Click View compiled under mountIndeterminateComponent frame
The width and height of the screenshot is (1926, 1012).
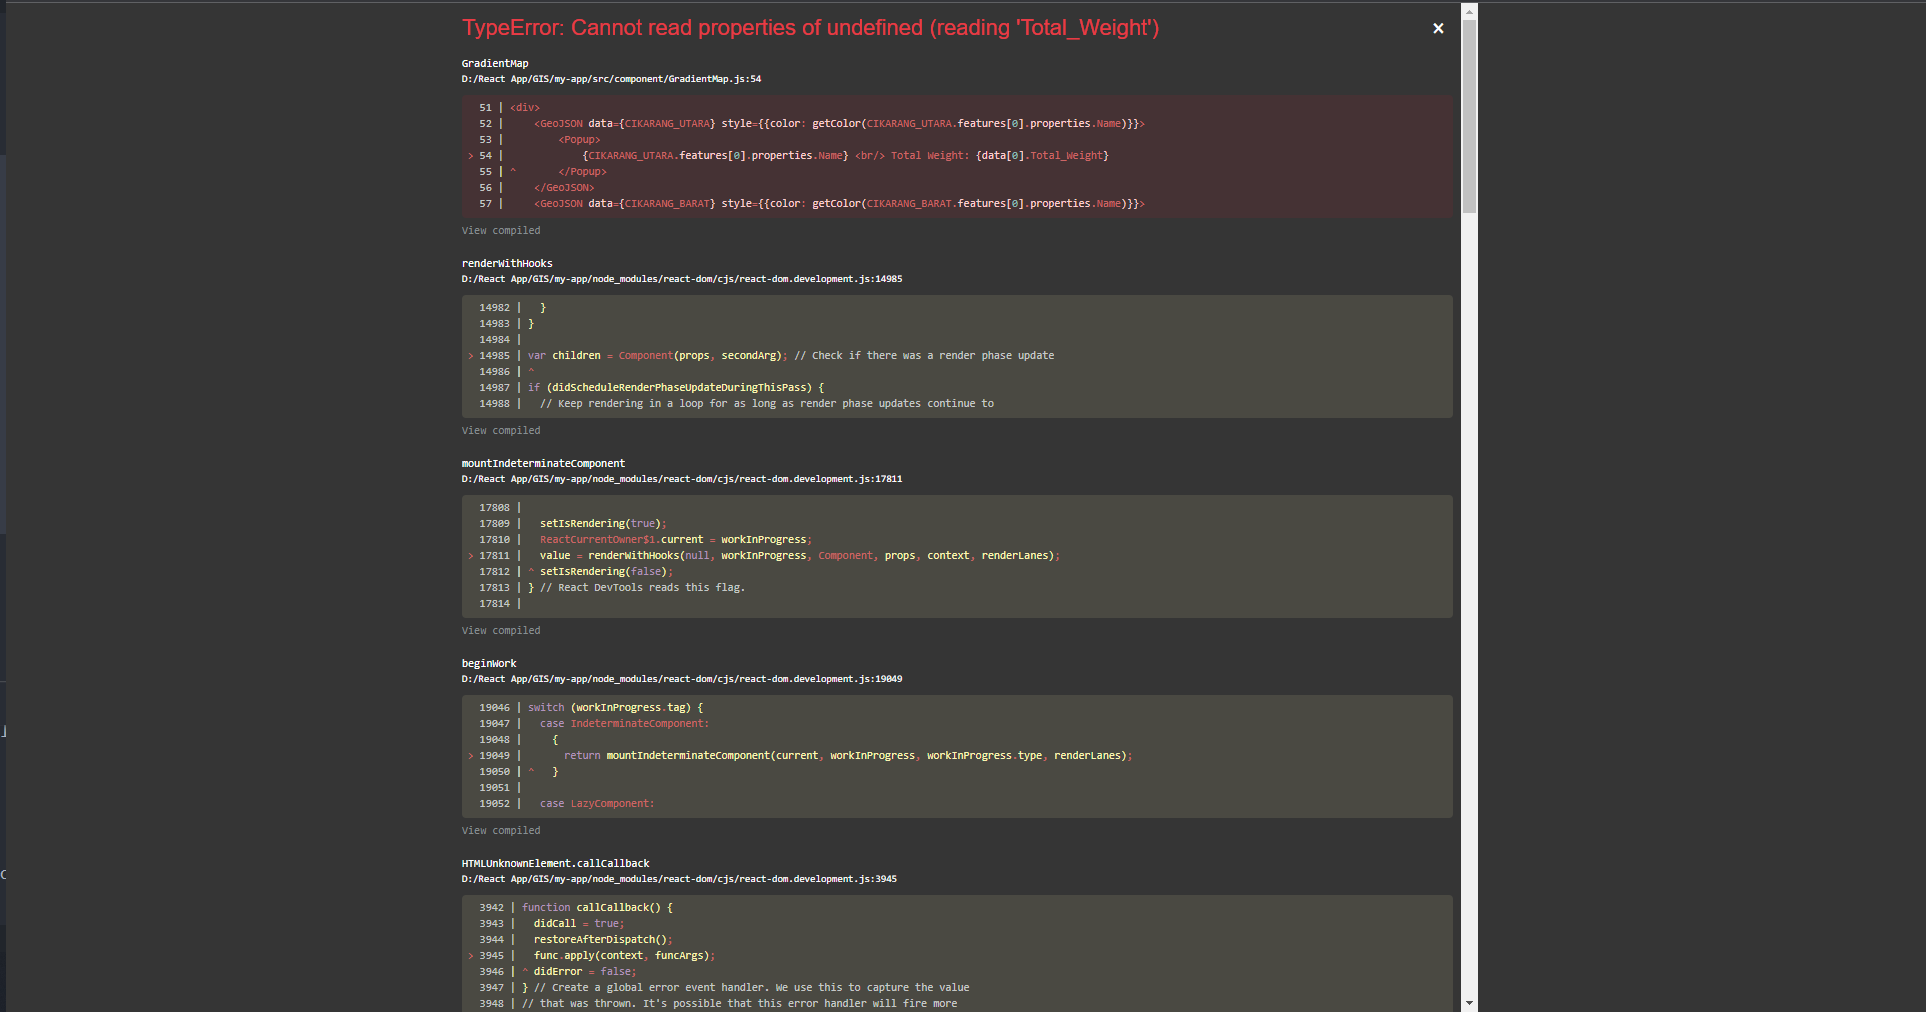501,631
